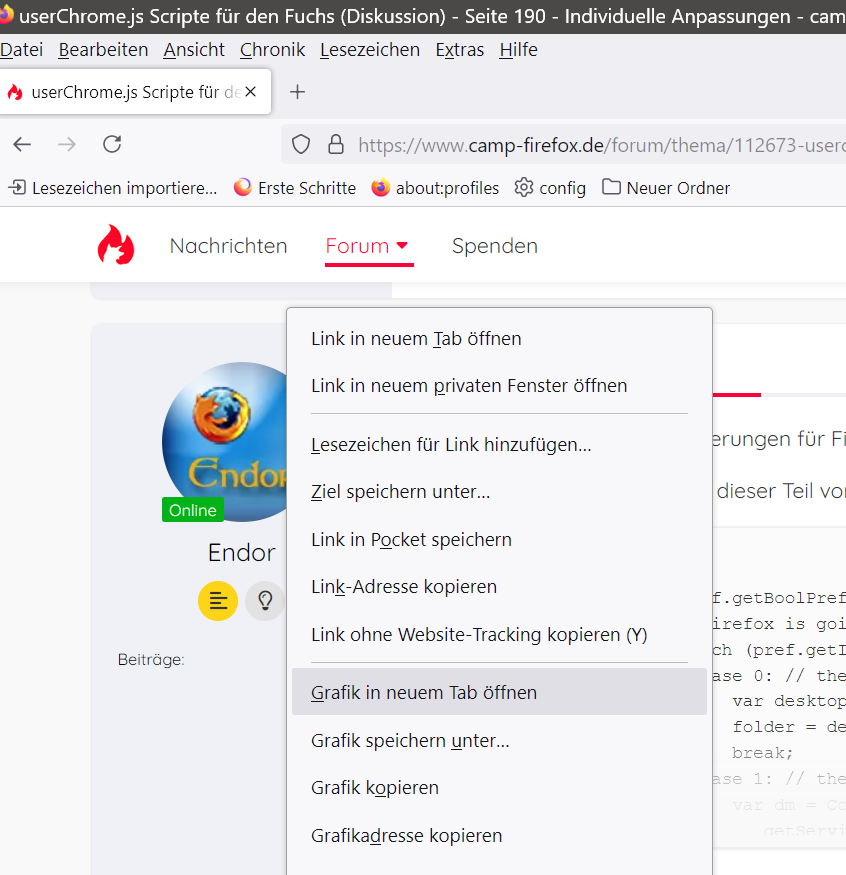Choose Link in neuem Tab öffnen
This screenshot has height=875, width=846.
tap(499, 339)
